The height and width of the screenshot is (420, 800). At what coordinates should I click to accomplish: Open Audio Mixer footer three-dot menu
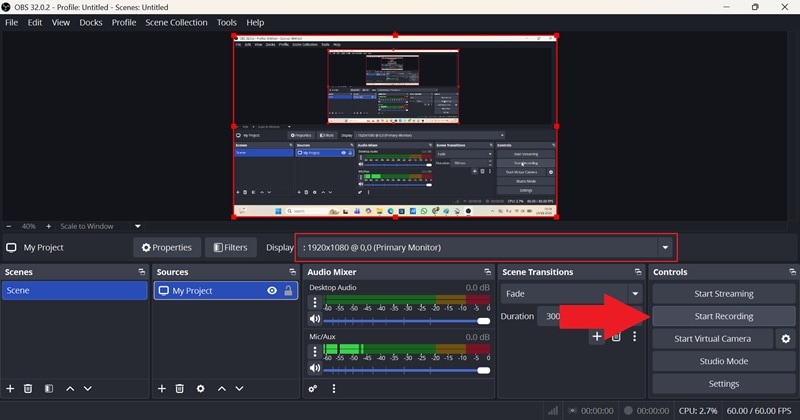pos(334,389)
